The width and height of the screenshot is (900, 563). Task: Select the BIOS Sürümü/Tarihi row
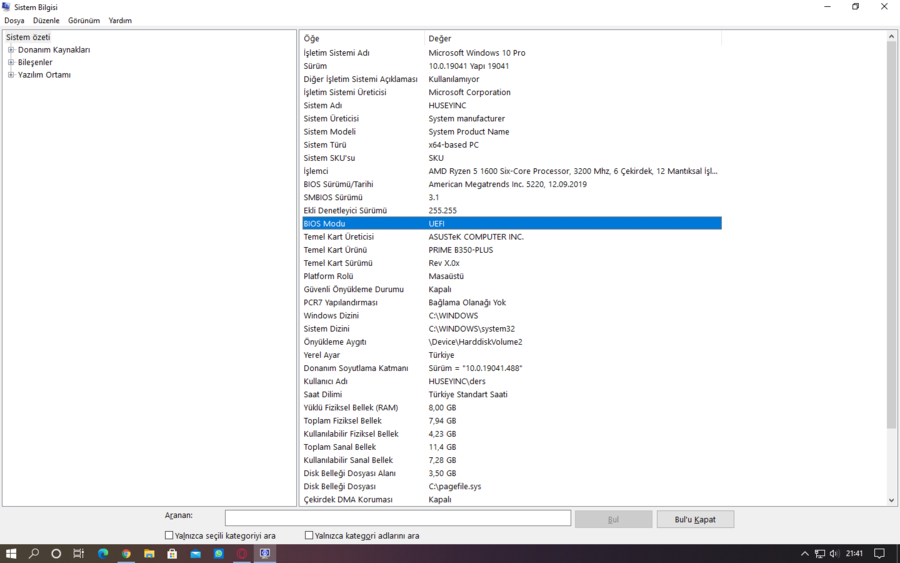tap(512, 184)
